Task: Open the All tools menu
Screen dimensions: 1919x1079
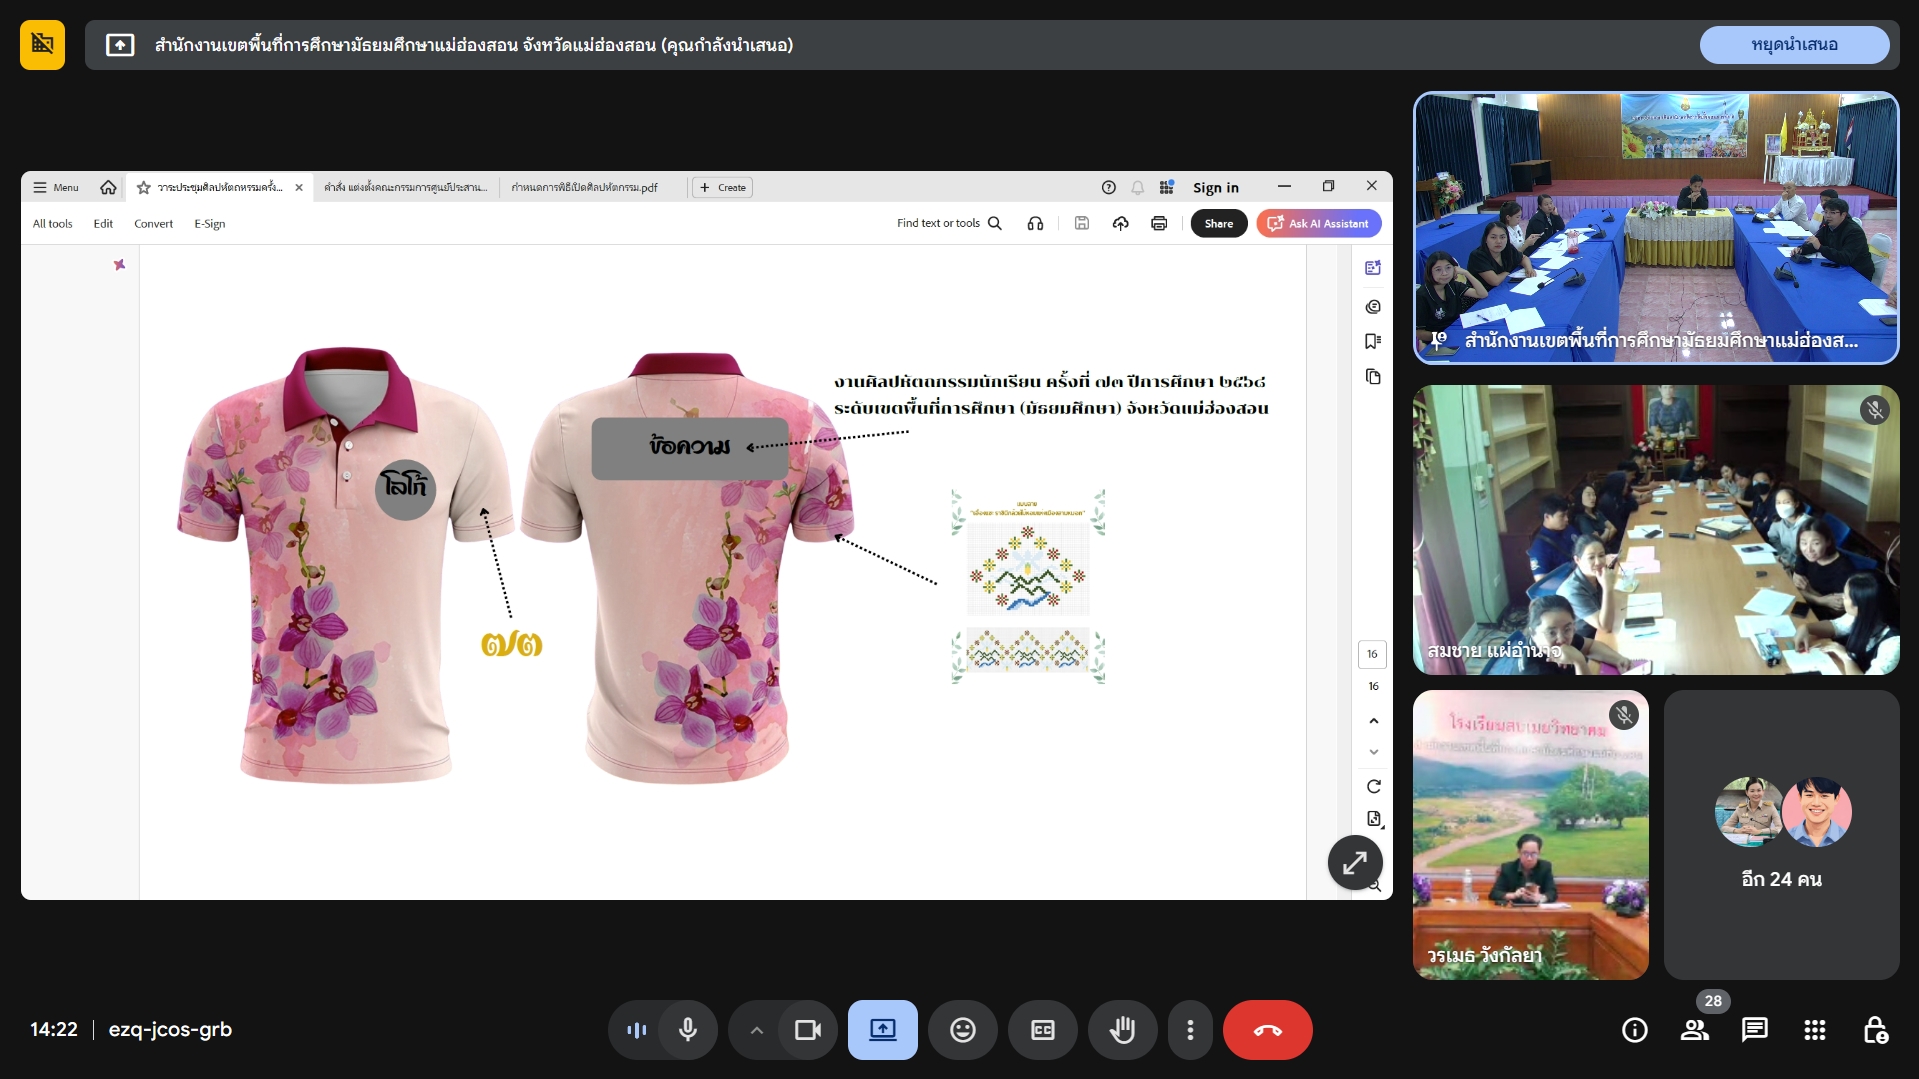Action: tap(52, 224)
